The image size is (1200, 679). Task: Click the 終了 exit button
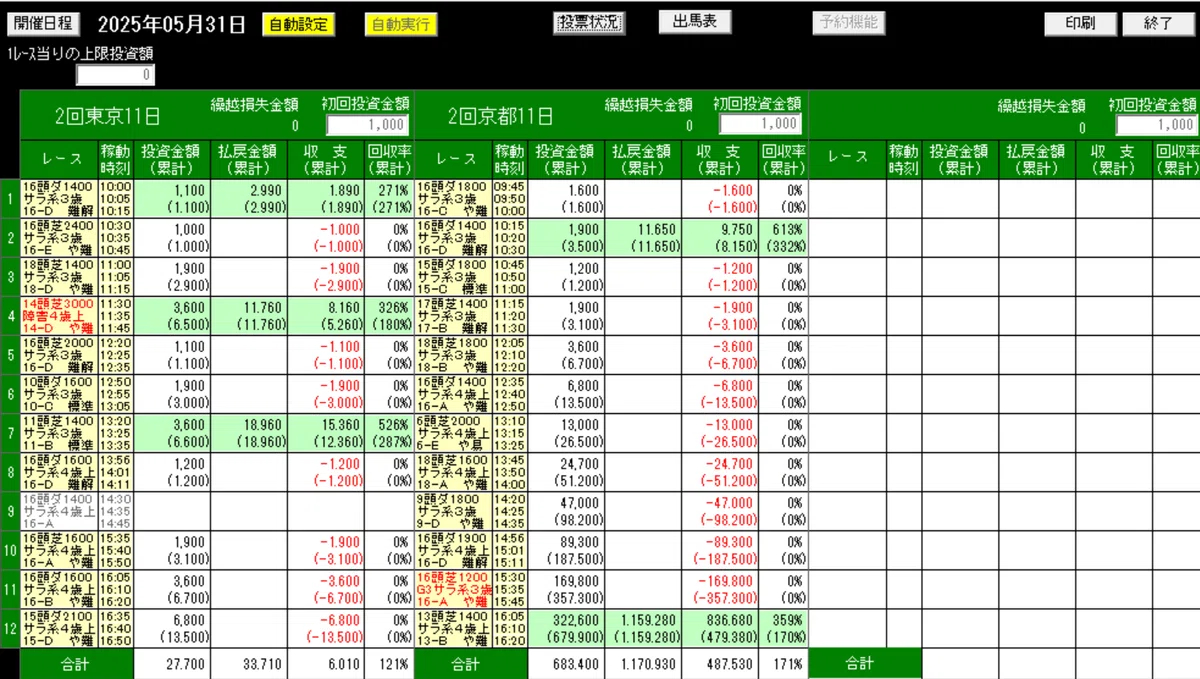[1158, 23]
